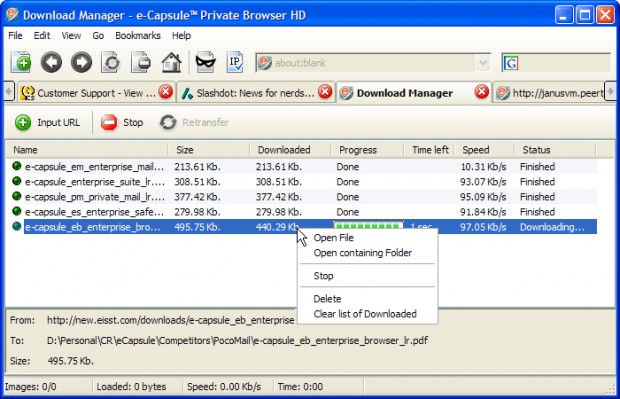Viewport: 620px width, 399px height.
Task: Select the e-capsule_em_enterprise_mail download row
Action: tap(301, 166)
